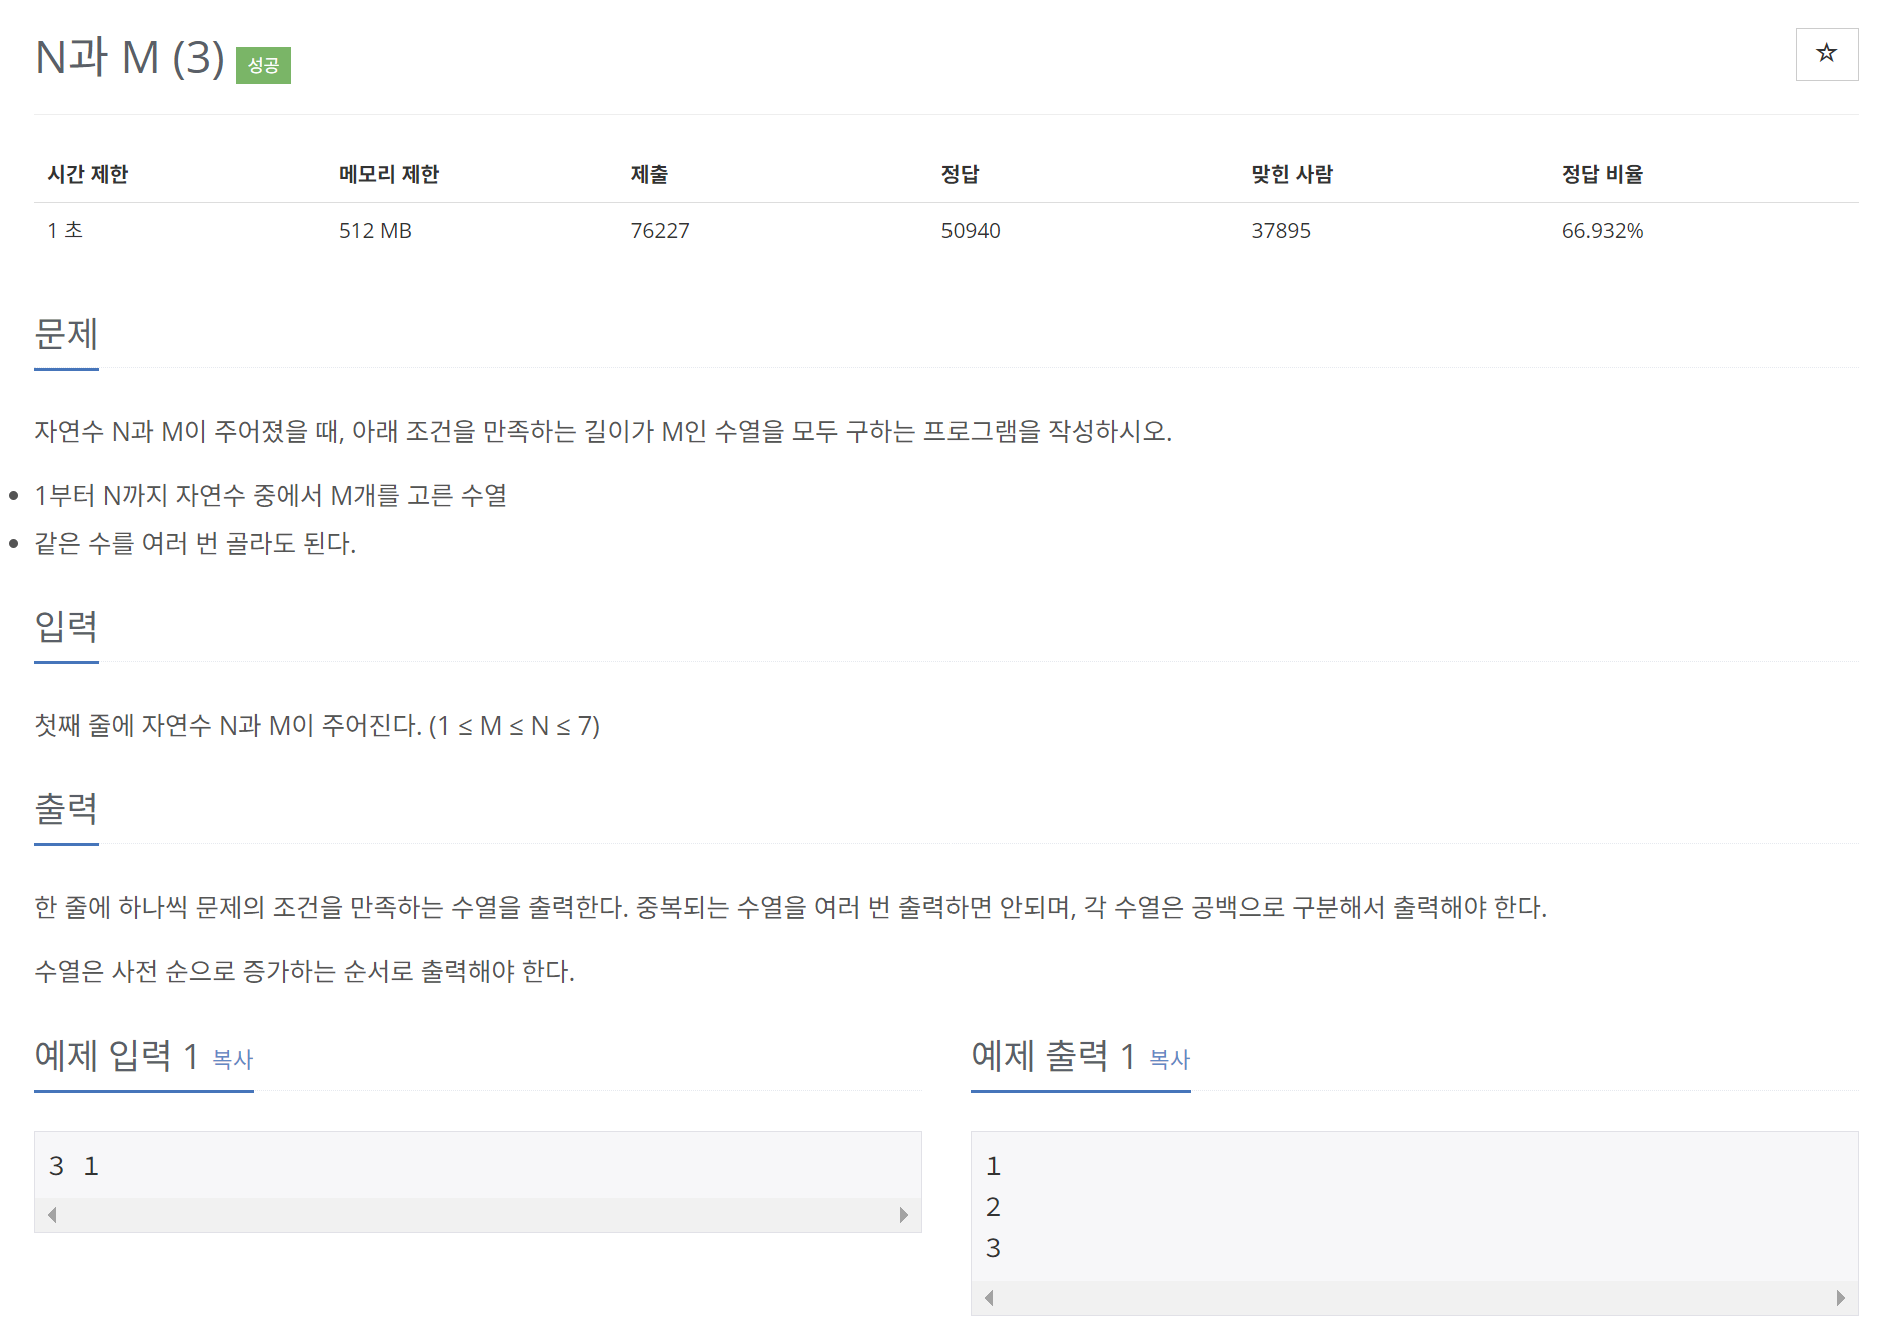Click the 출력 section heading
Image resolution: width=1896 pixels, height=1342 pixels.
pos(66,809)
